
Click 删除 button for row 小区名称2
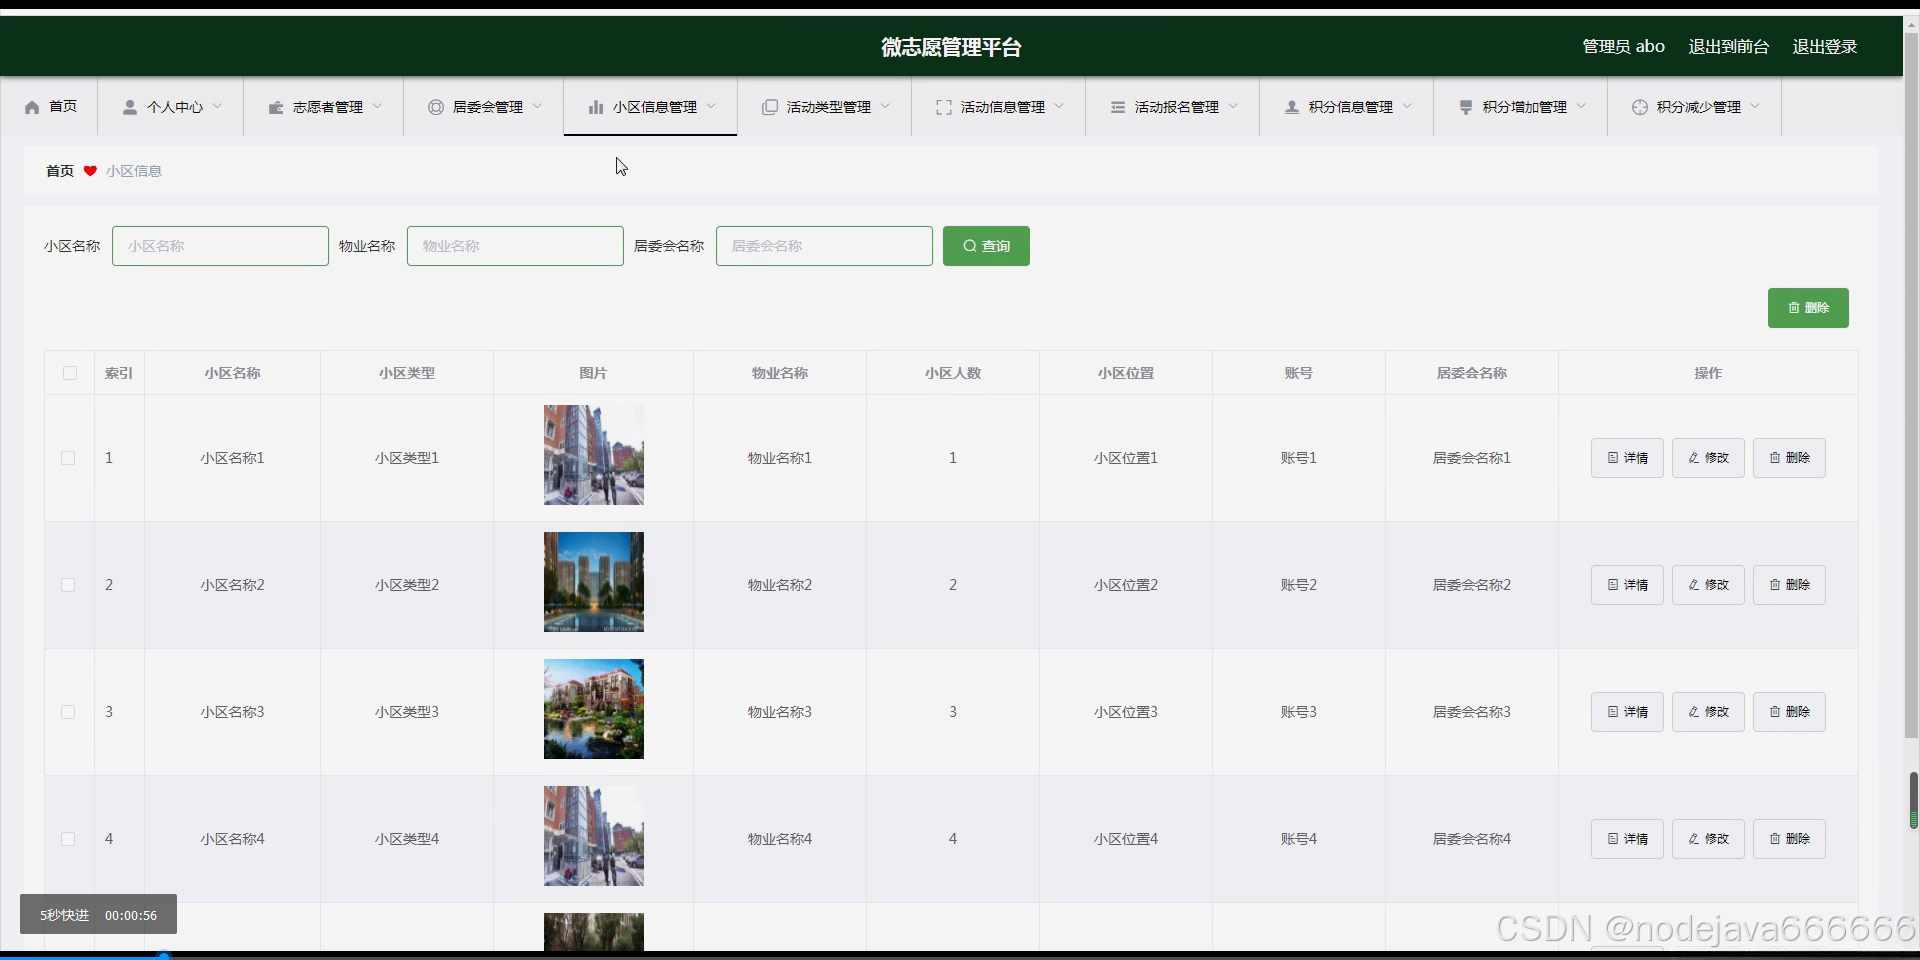[x=1789, y=585]
